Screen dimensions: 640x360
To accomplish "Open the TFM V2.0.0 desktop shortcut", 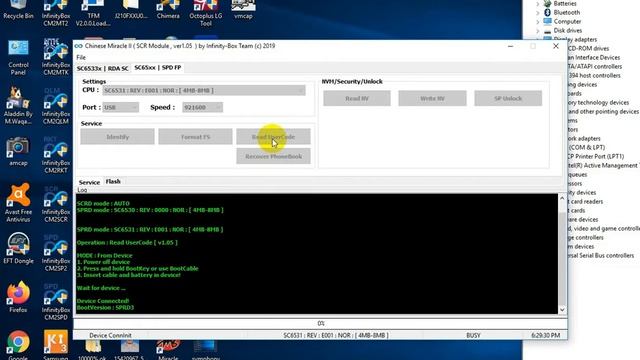I will coord(93,13).
